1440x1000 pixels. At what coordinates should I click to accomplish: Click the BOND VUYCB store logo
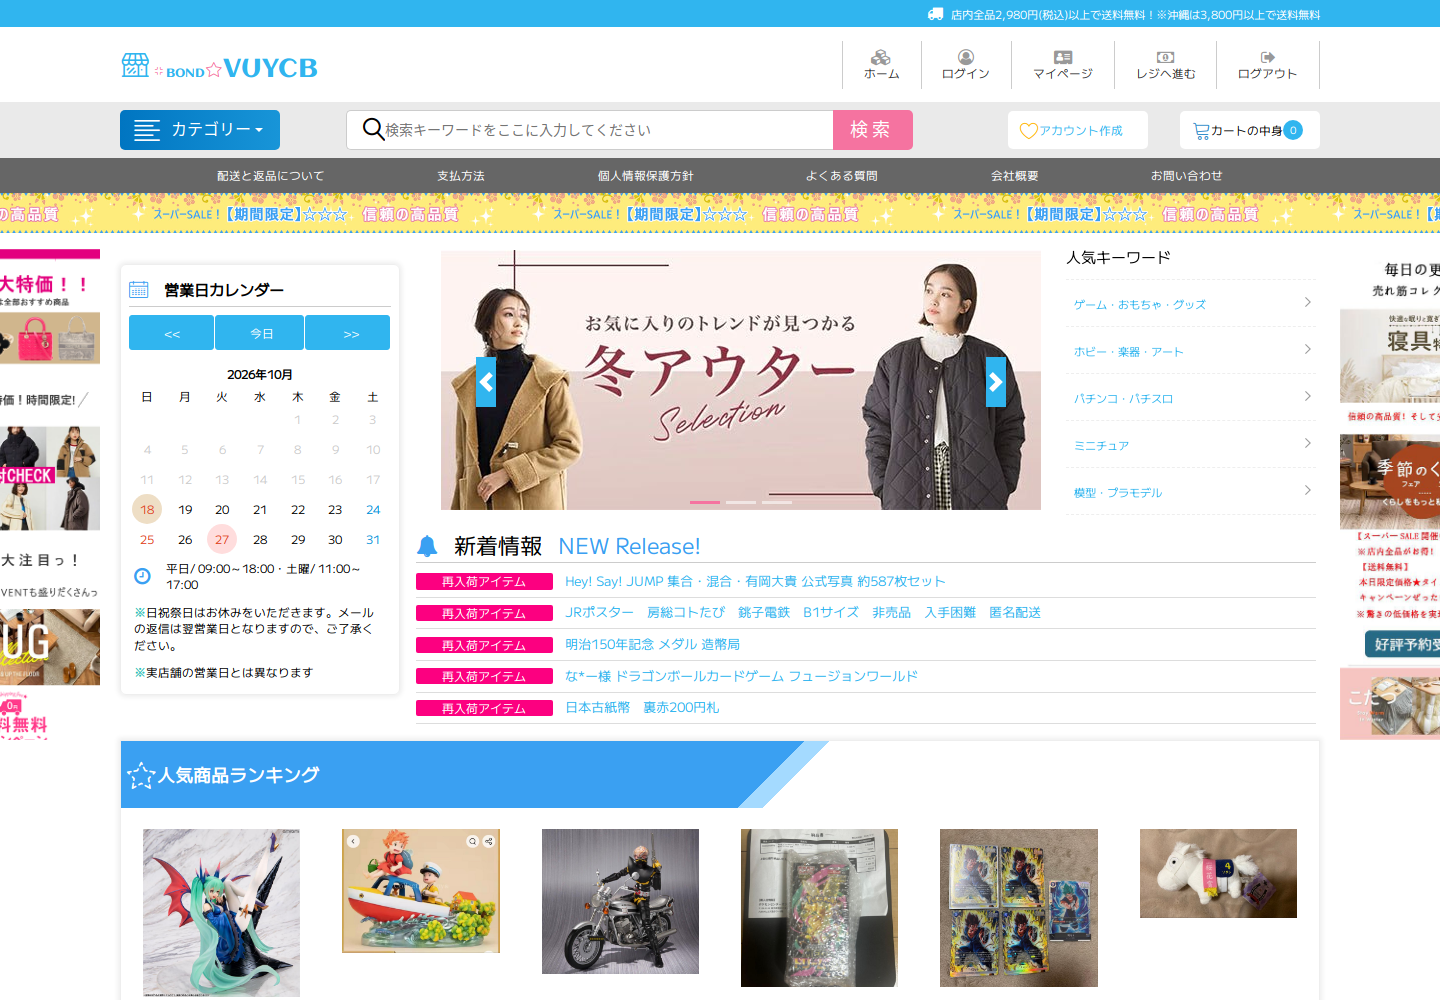tap(219, 67)
